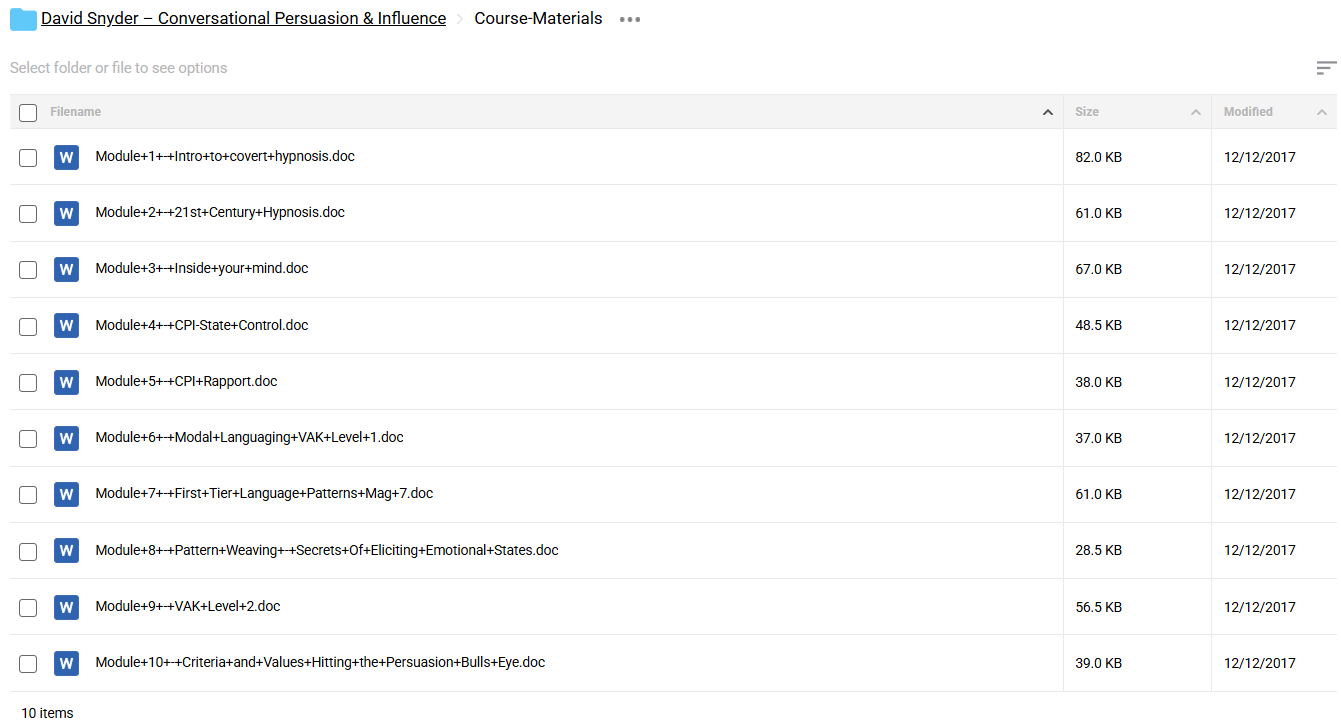The height and width of the screenshot is (724, 1341).
Task: Open Module+1+-+Intro+to+covert+hypnosis.doc
Action: coord(225,156)
